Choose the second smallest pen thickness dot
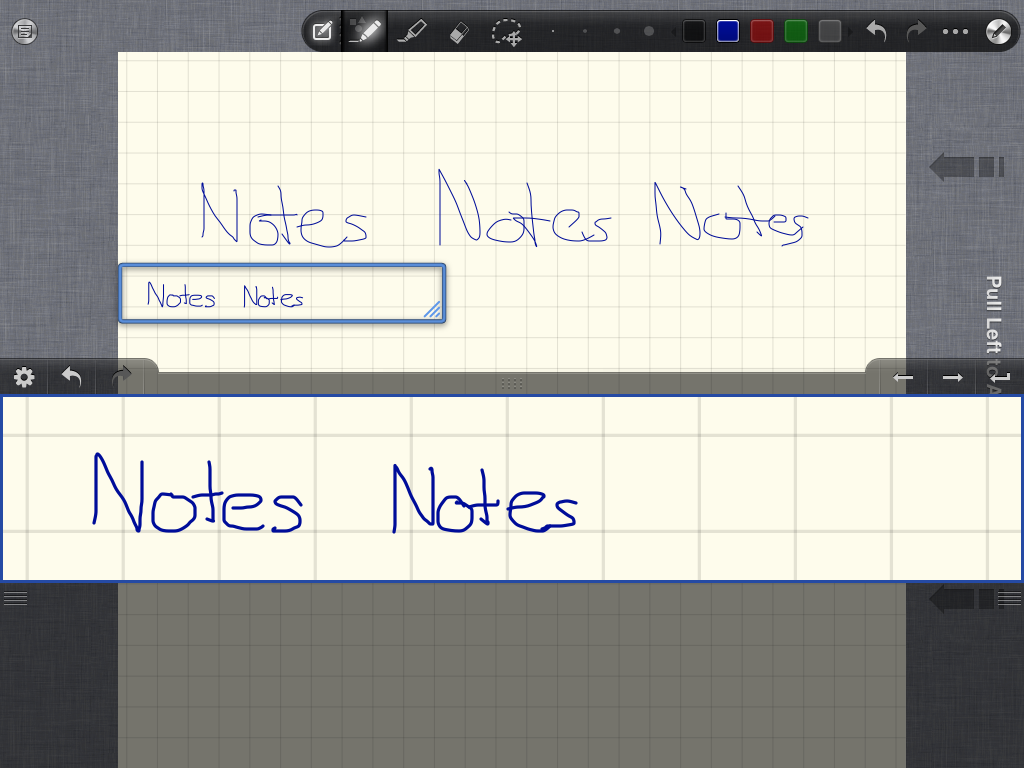Image resolution: width=1024 pixels, height=768 pixels. click(584, 31)
